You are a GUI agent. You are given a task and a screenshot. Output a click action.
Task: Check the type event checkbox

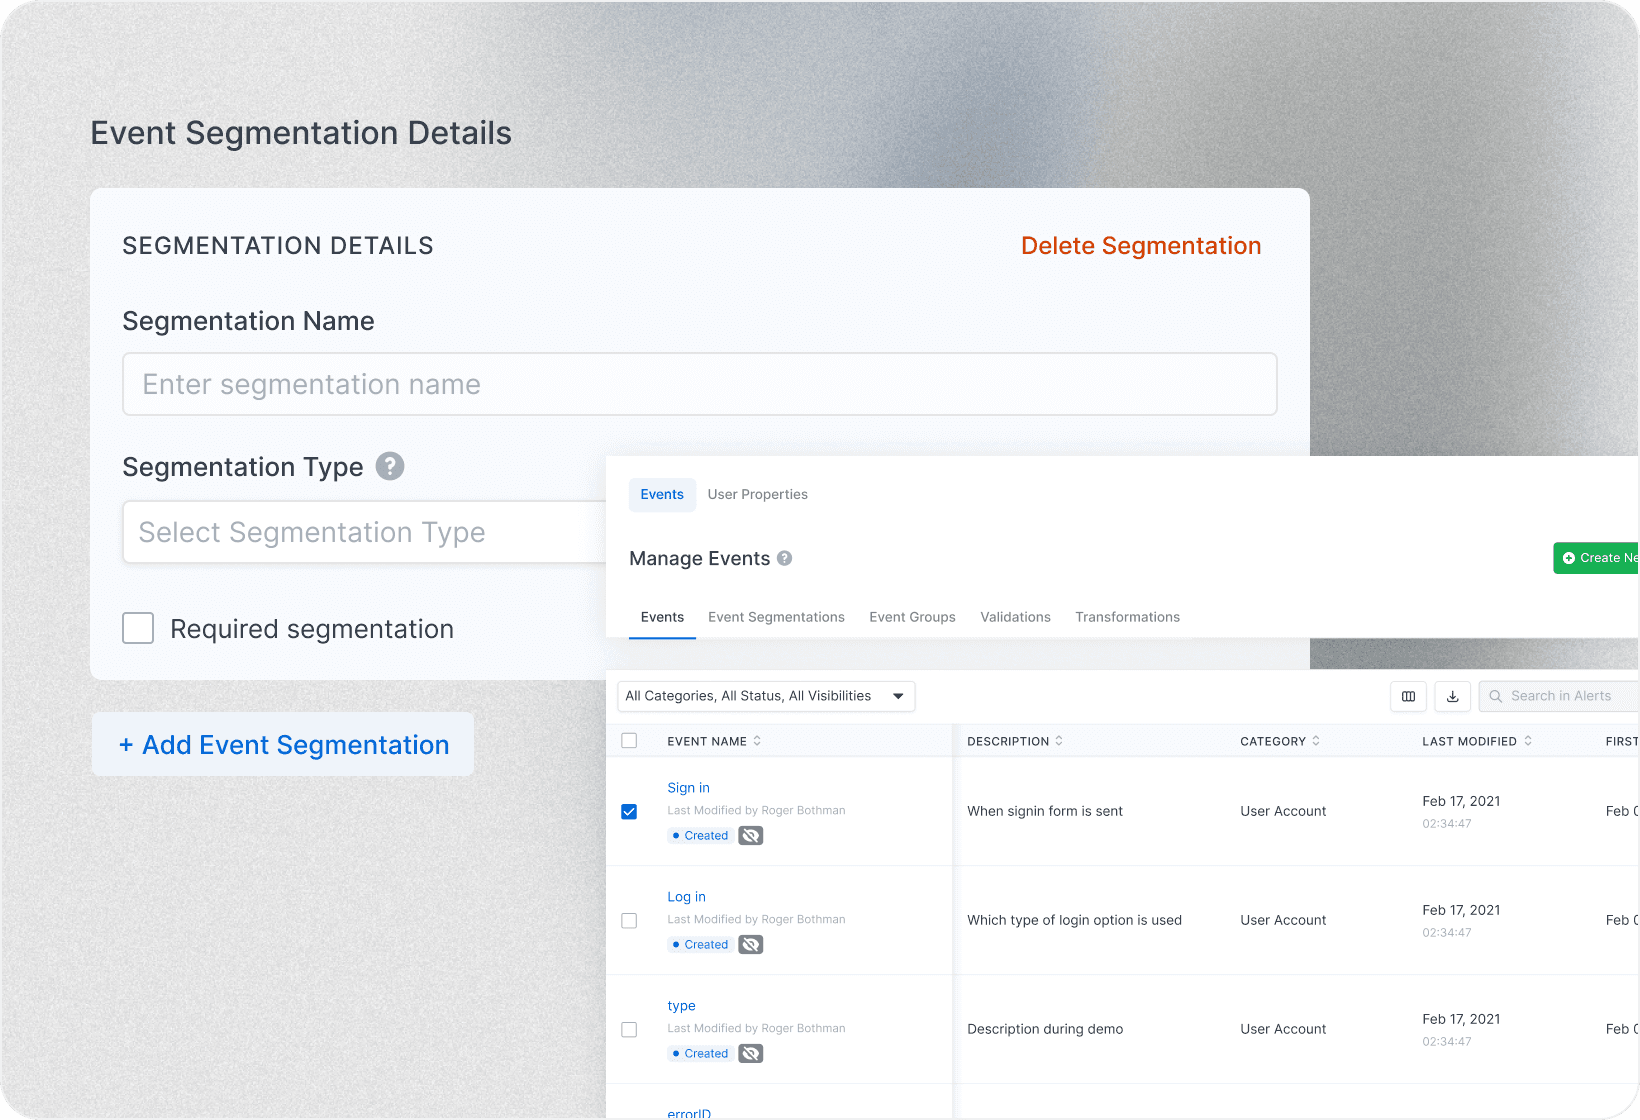(x=629, y=1030)
